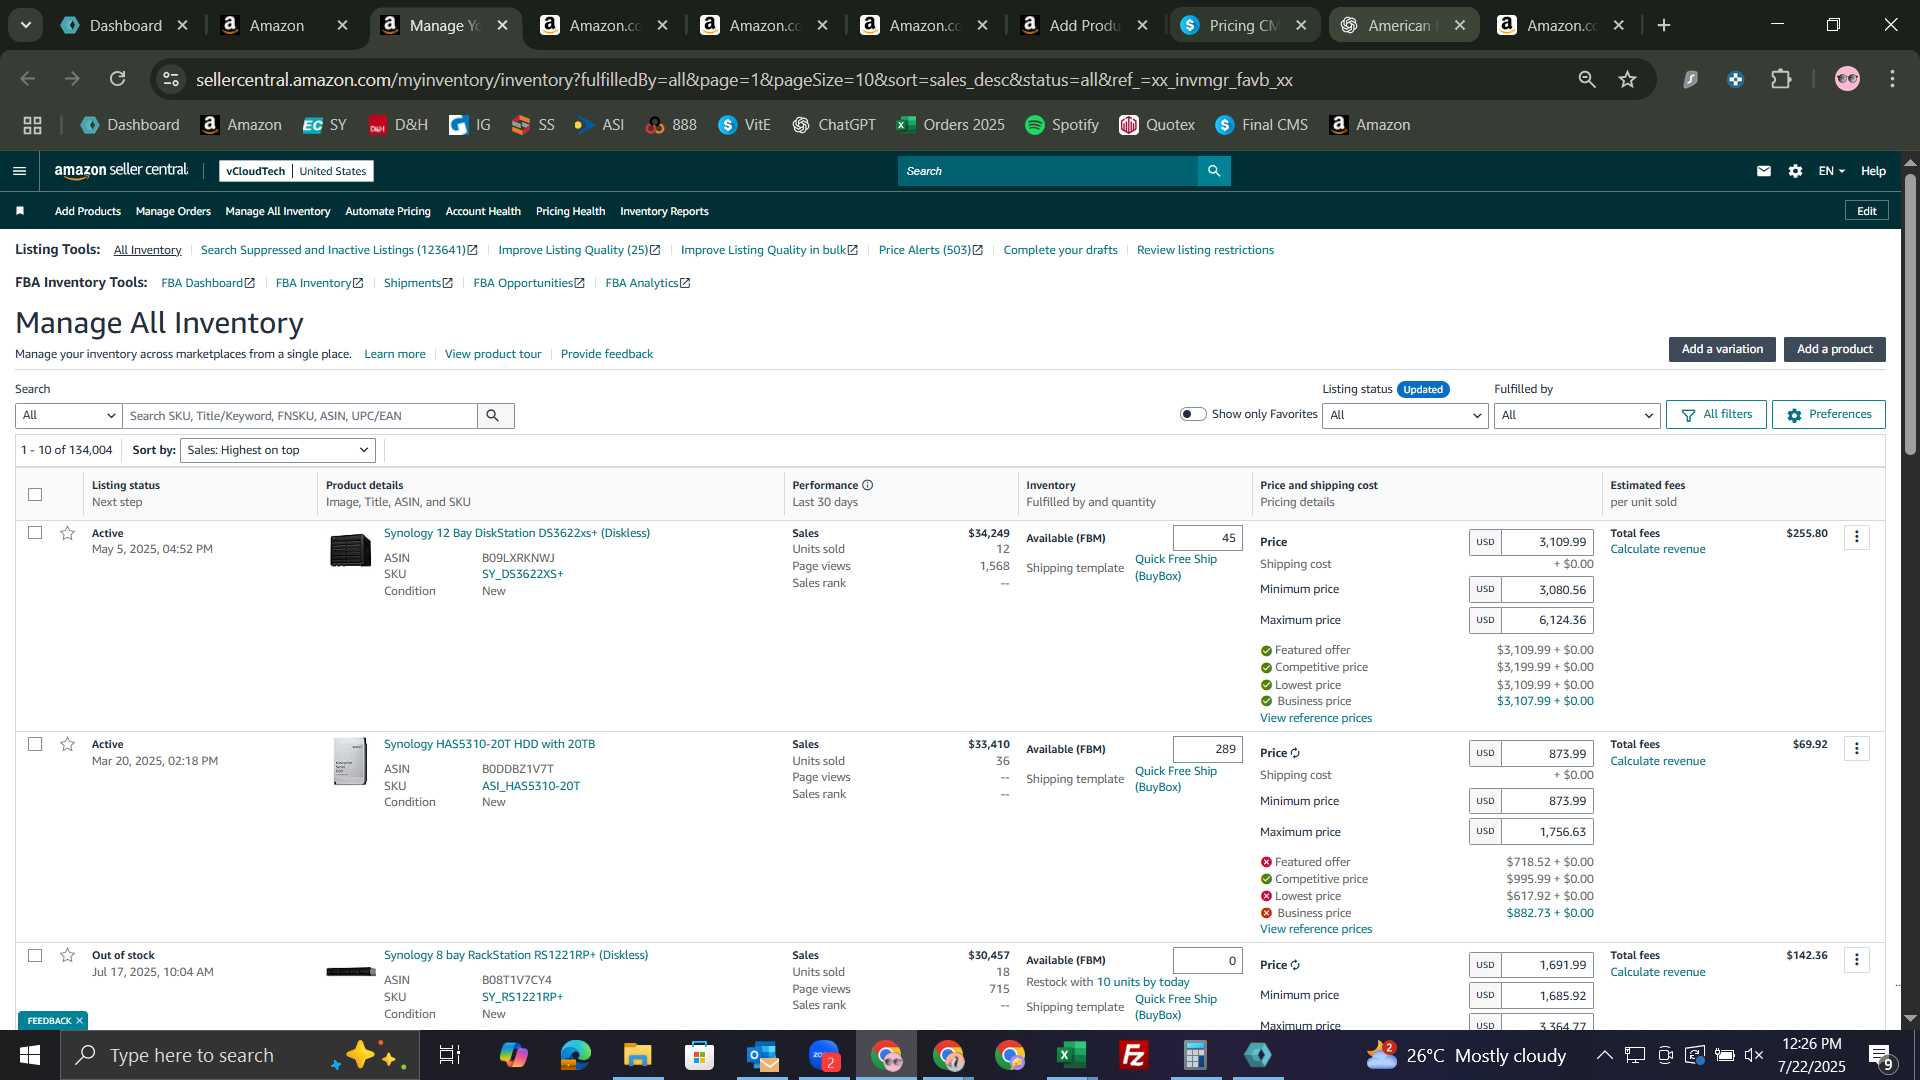Reload the page in browser
Viewport: 1920px width, 1080px height.
point(118,79)
